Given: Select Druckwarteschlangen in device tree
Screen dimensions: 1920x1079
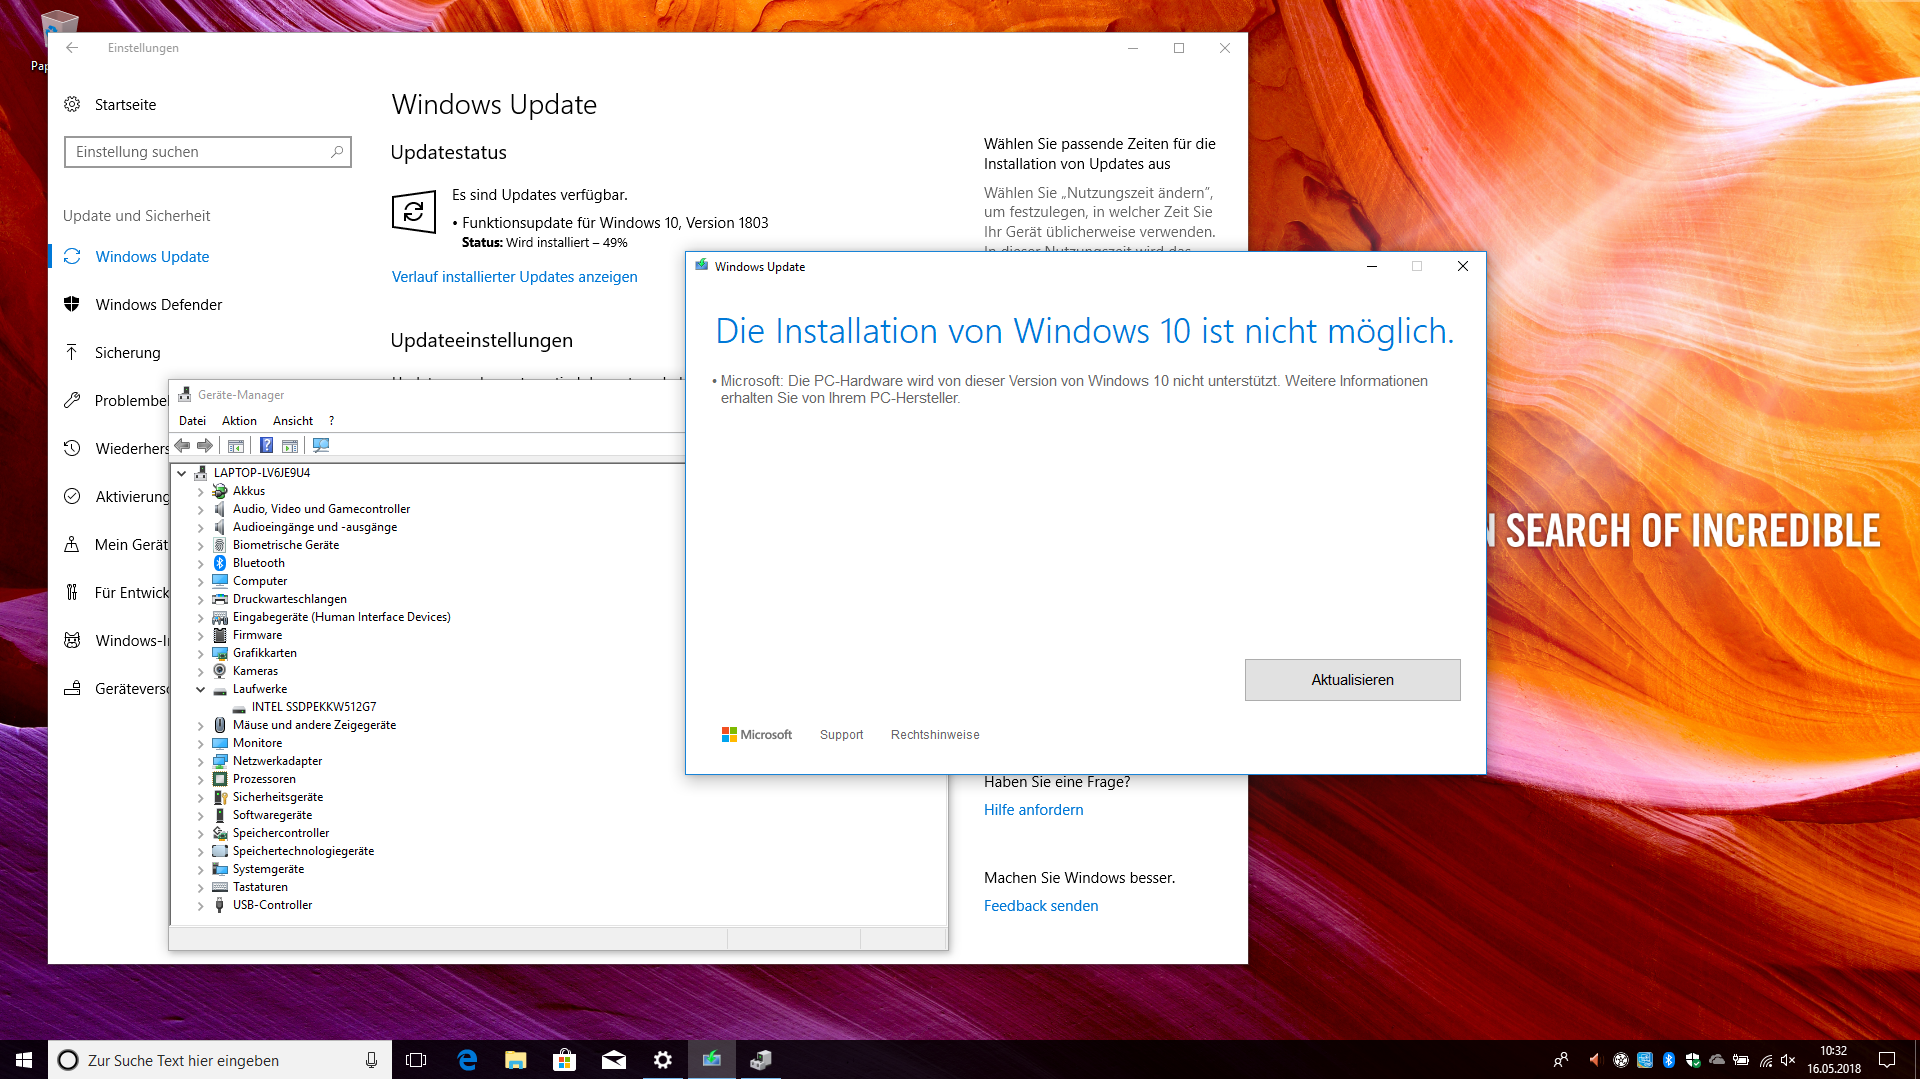Looking at the screenshot, I should tap(290, 599).
